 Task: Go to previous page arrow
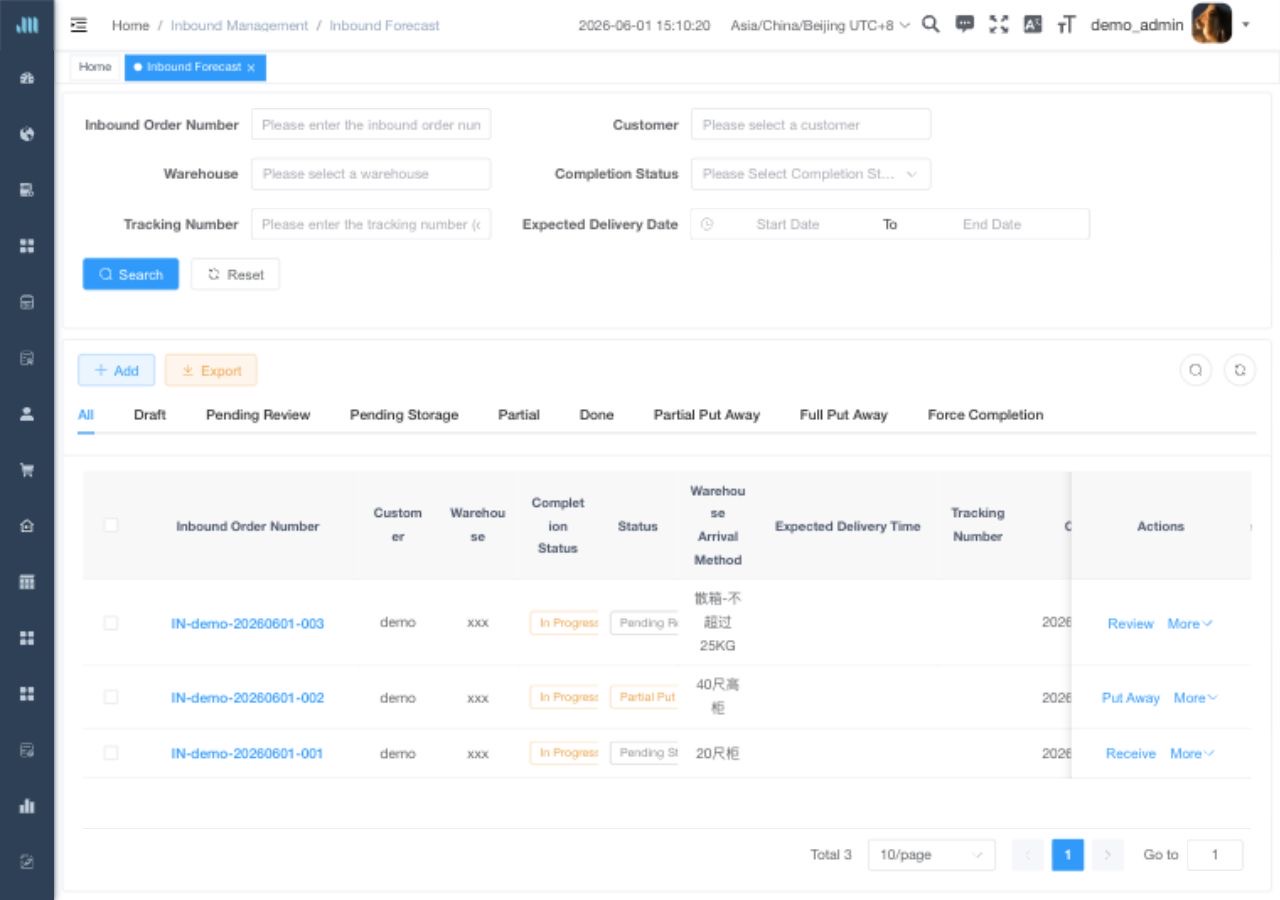tap(1028, 855)
